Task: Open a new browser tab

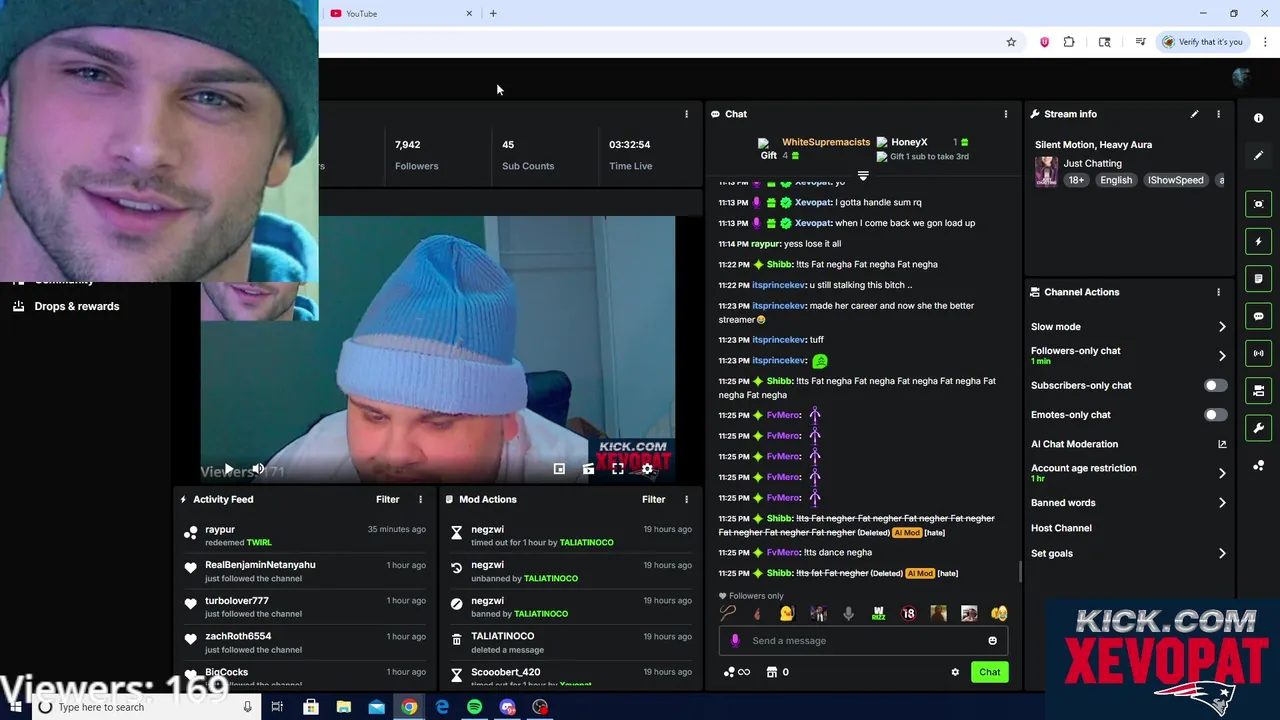Action: (493, 14)
